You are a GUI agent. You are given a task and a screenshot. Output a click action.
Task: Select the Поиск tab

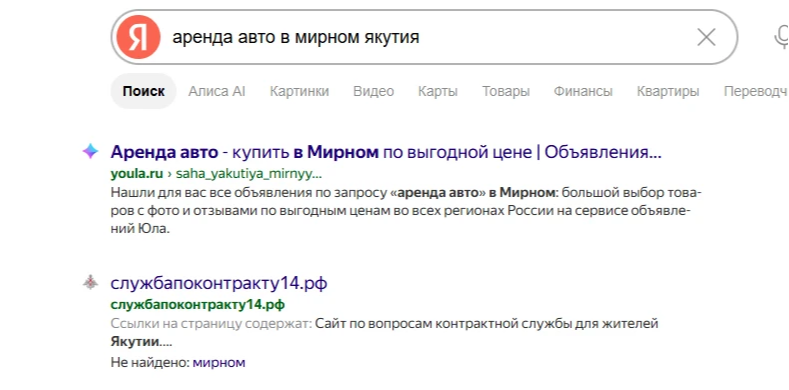click(143, 91)
